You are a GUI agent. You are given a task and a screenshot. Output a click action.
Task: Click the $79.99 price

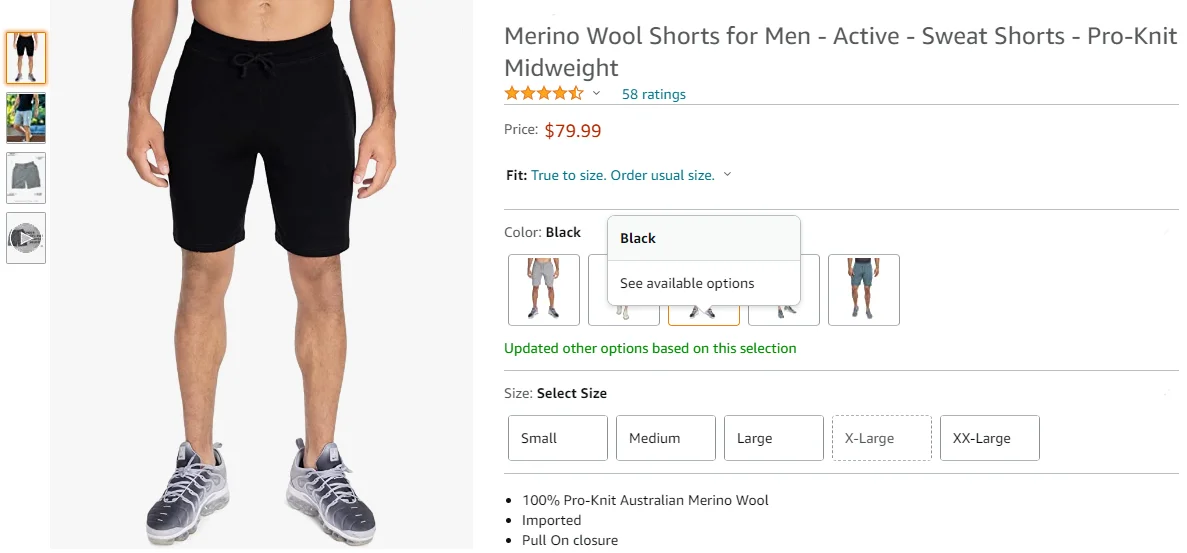(572, 130)
